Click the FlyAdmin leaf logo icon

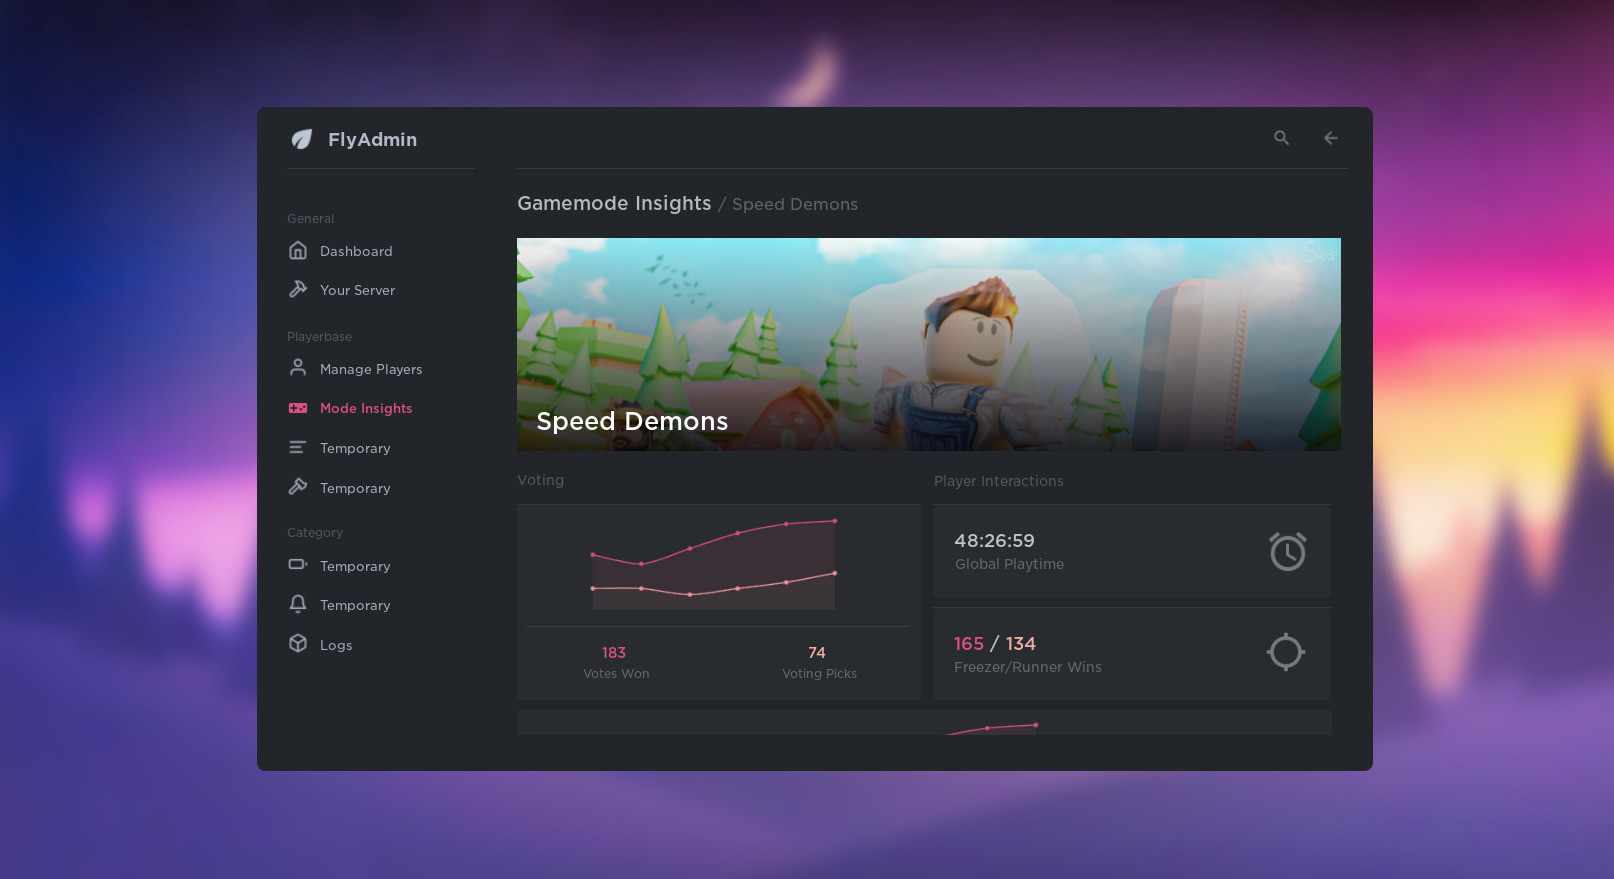[x=301, y=139]
